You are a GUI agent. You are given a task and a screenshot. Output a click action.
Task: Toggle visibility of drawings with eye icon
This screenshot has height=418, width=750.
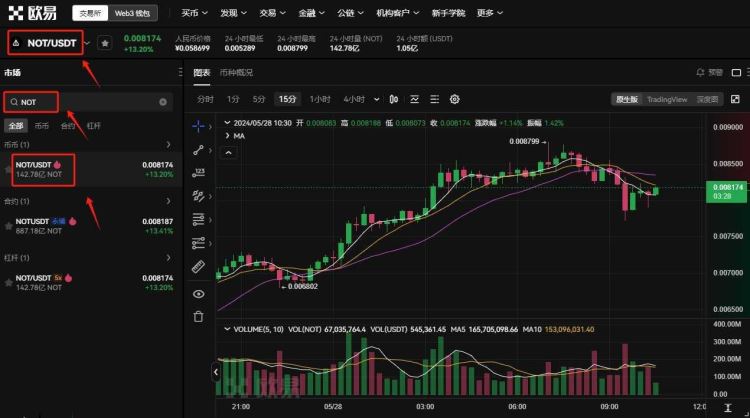coord(198,293)
